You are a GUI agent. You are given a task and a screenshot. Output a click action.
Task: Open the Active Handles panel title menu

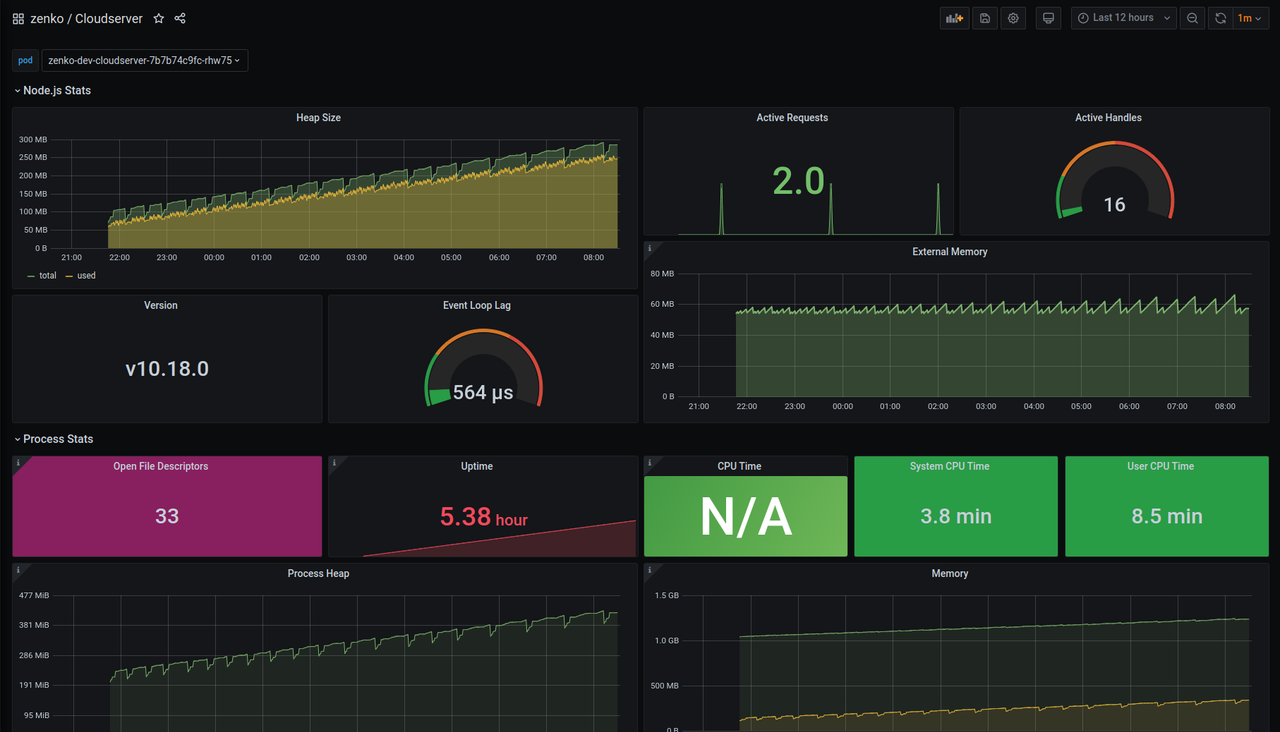pos(1108,118)
